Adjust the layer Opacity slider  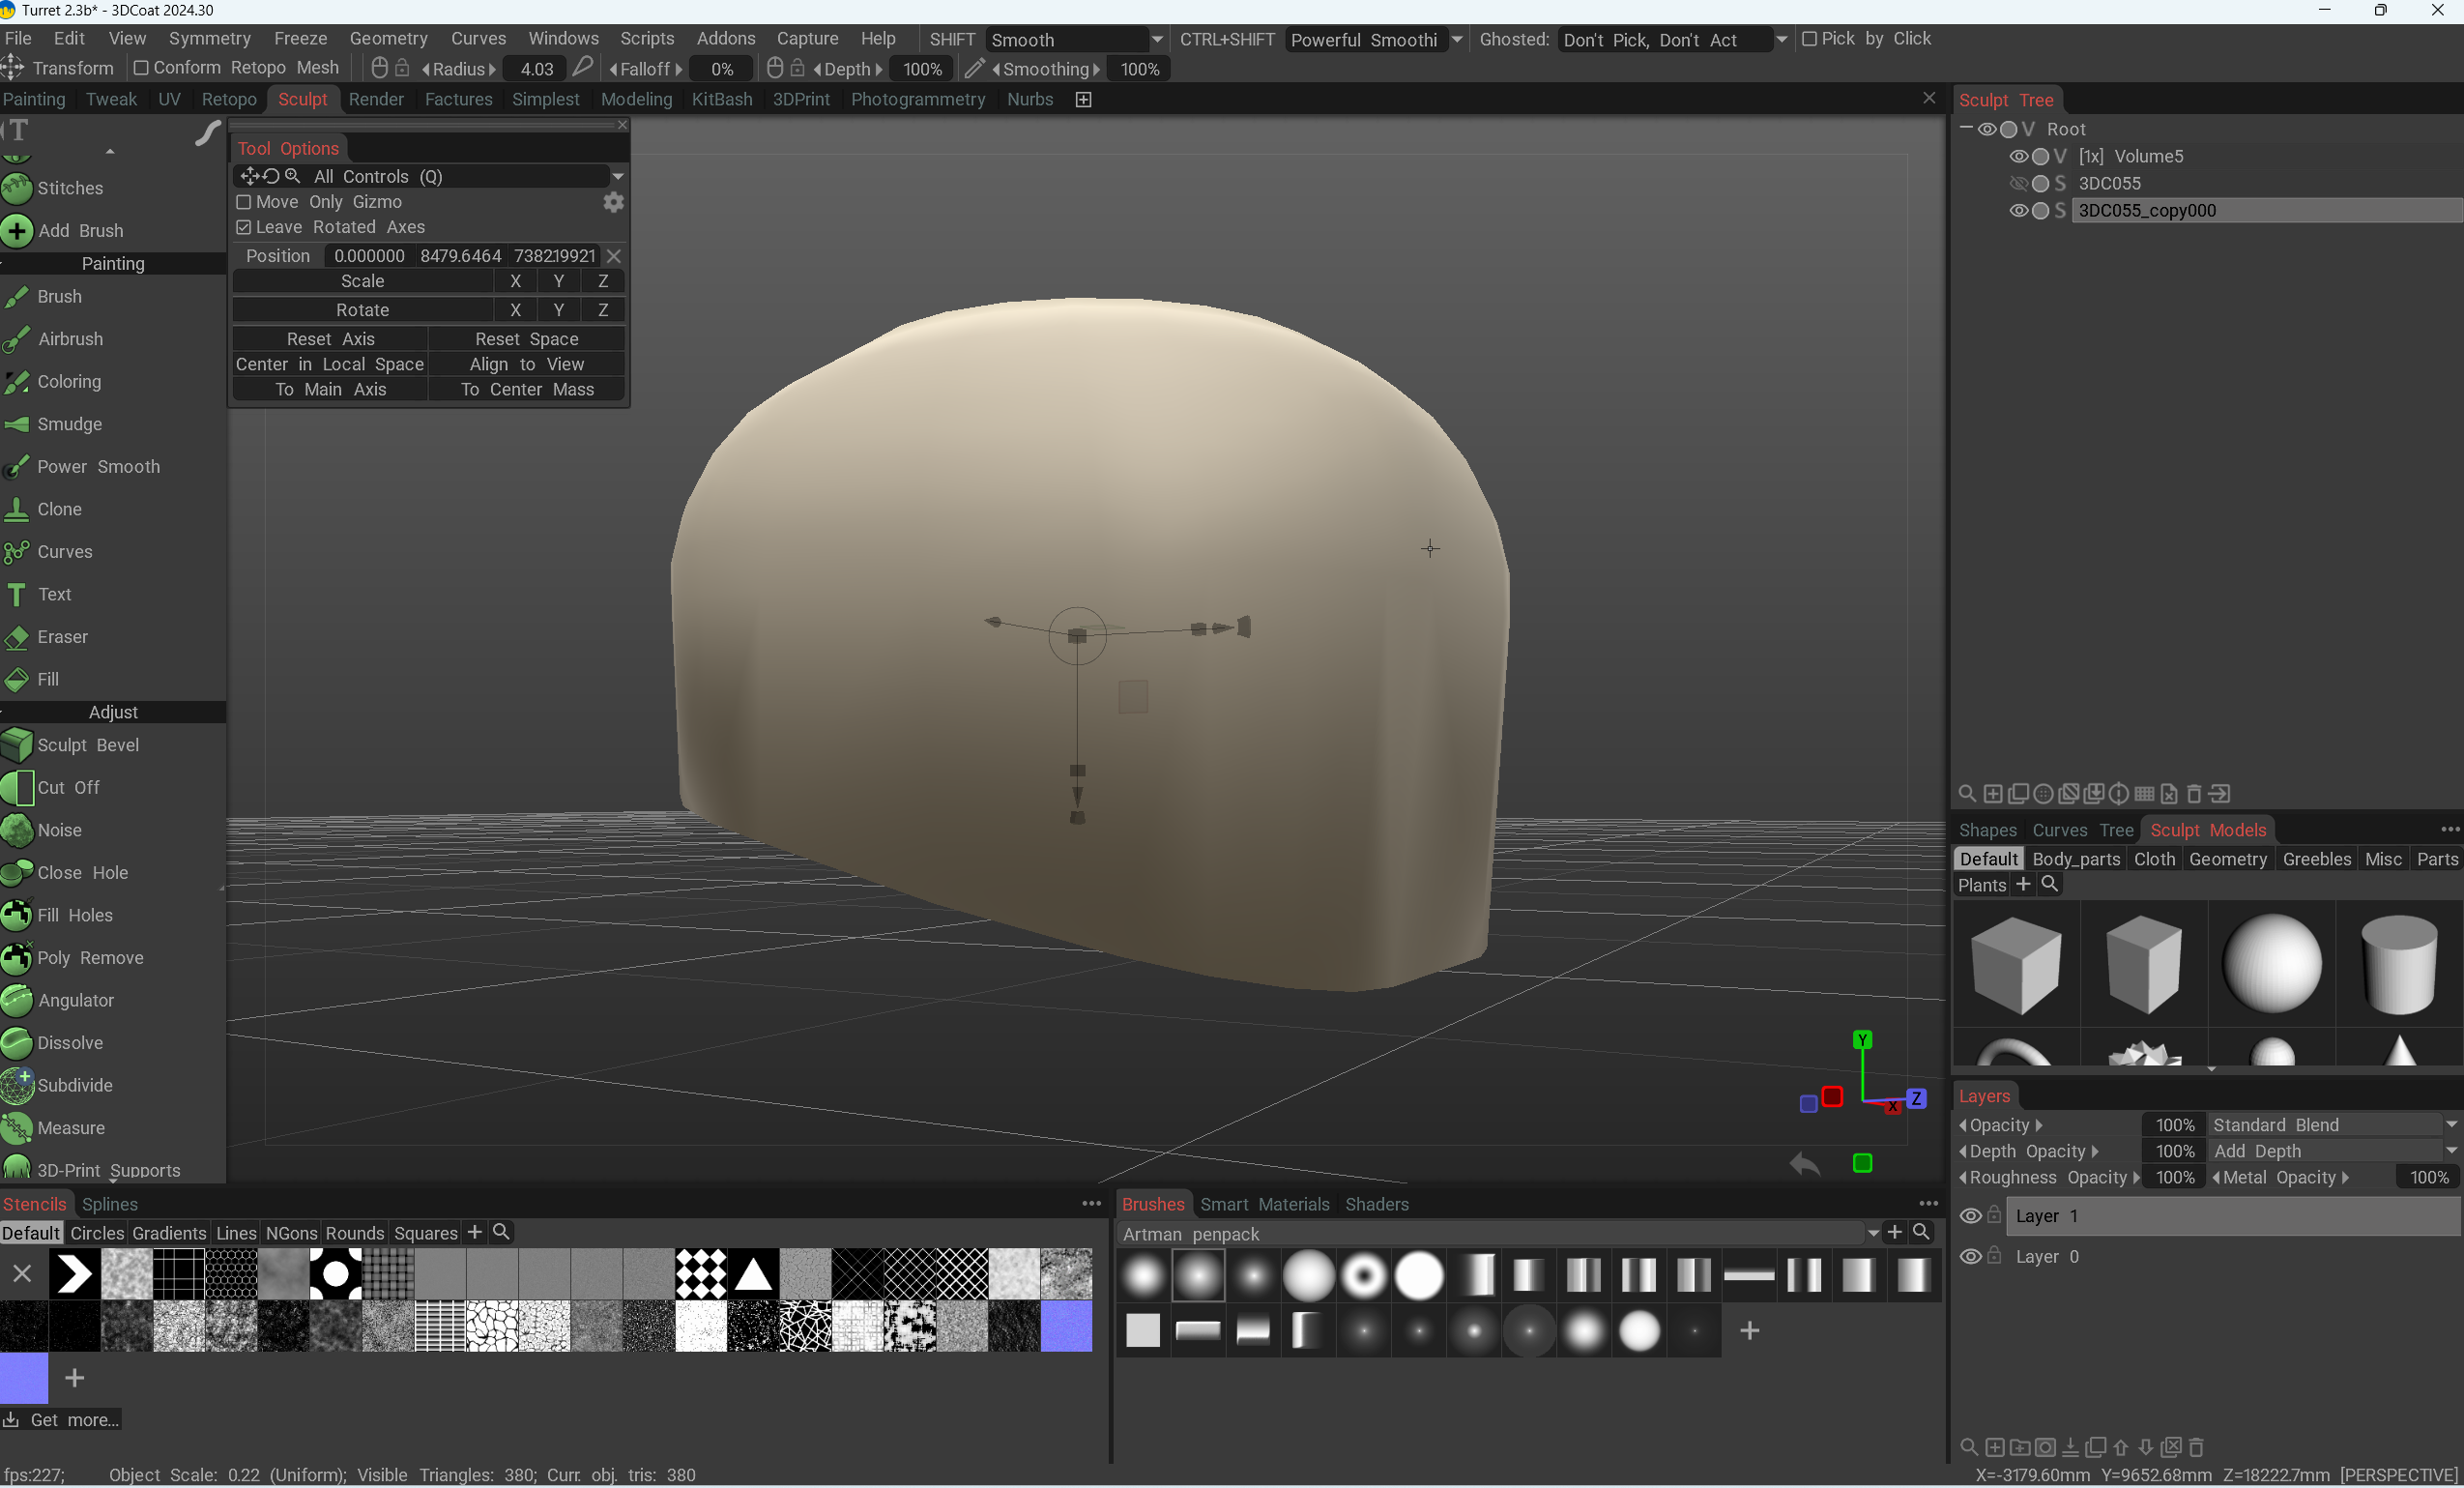pos(2000,1125)
